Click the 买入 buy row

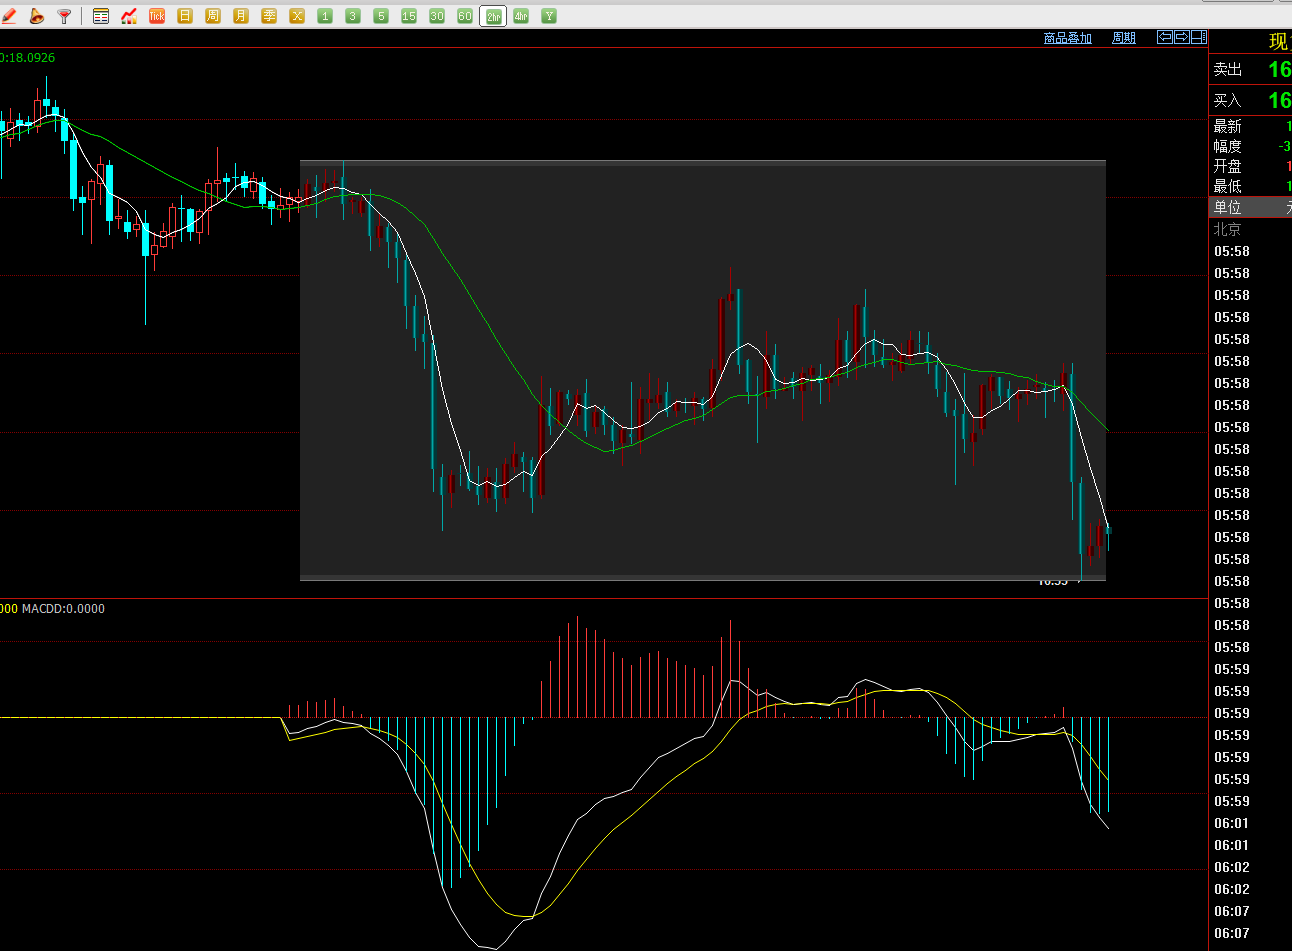(1250, 100)
